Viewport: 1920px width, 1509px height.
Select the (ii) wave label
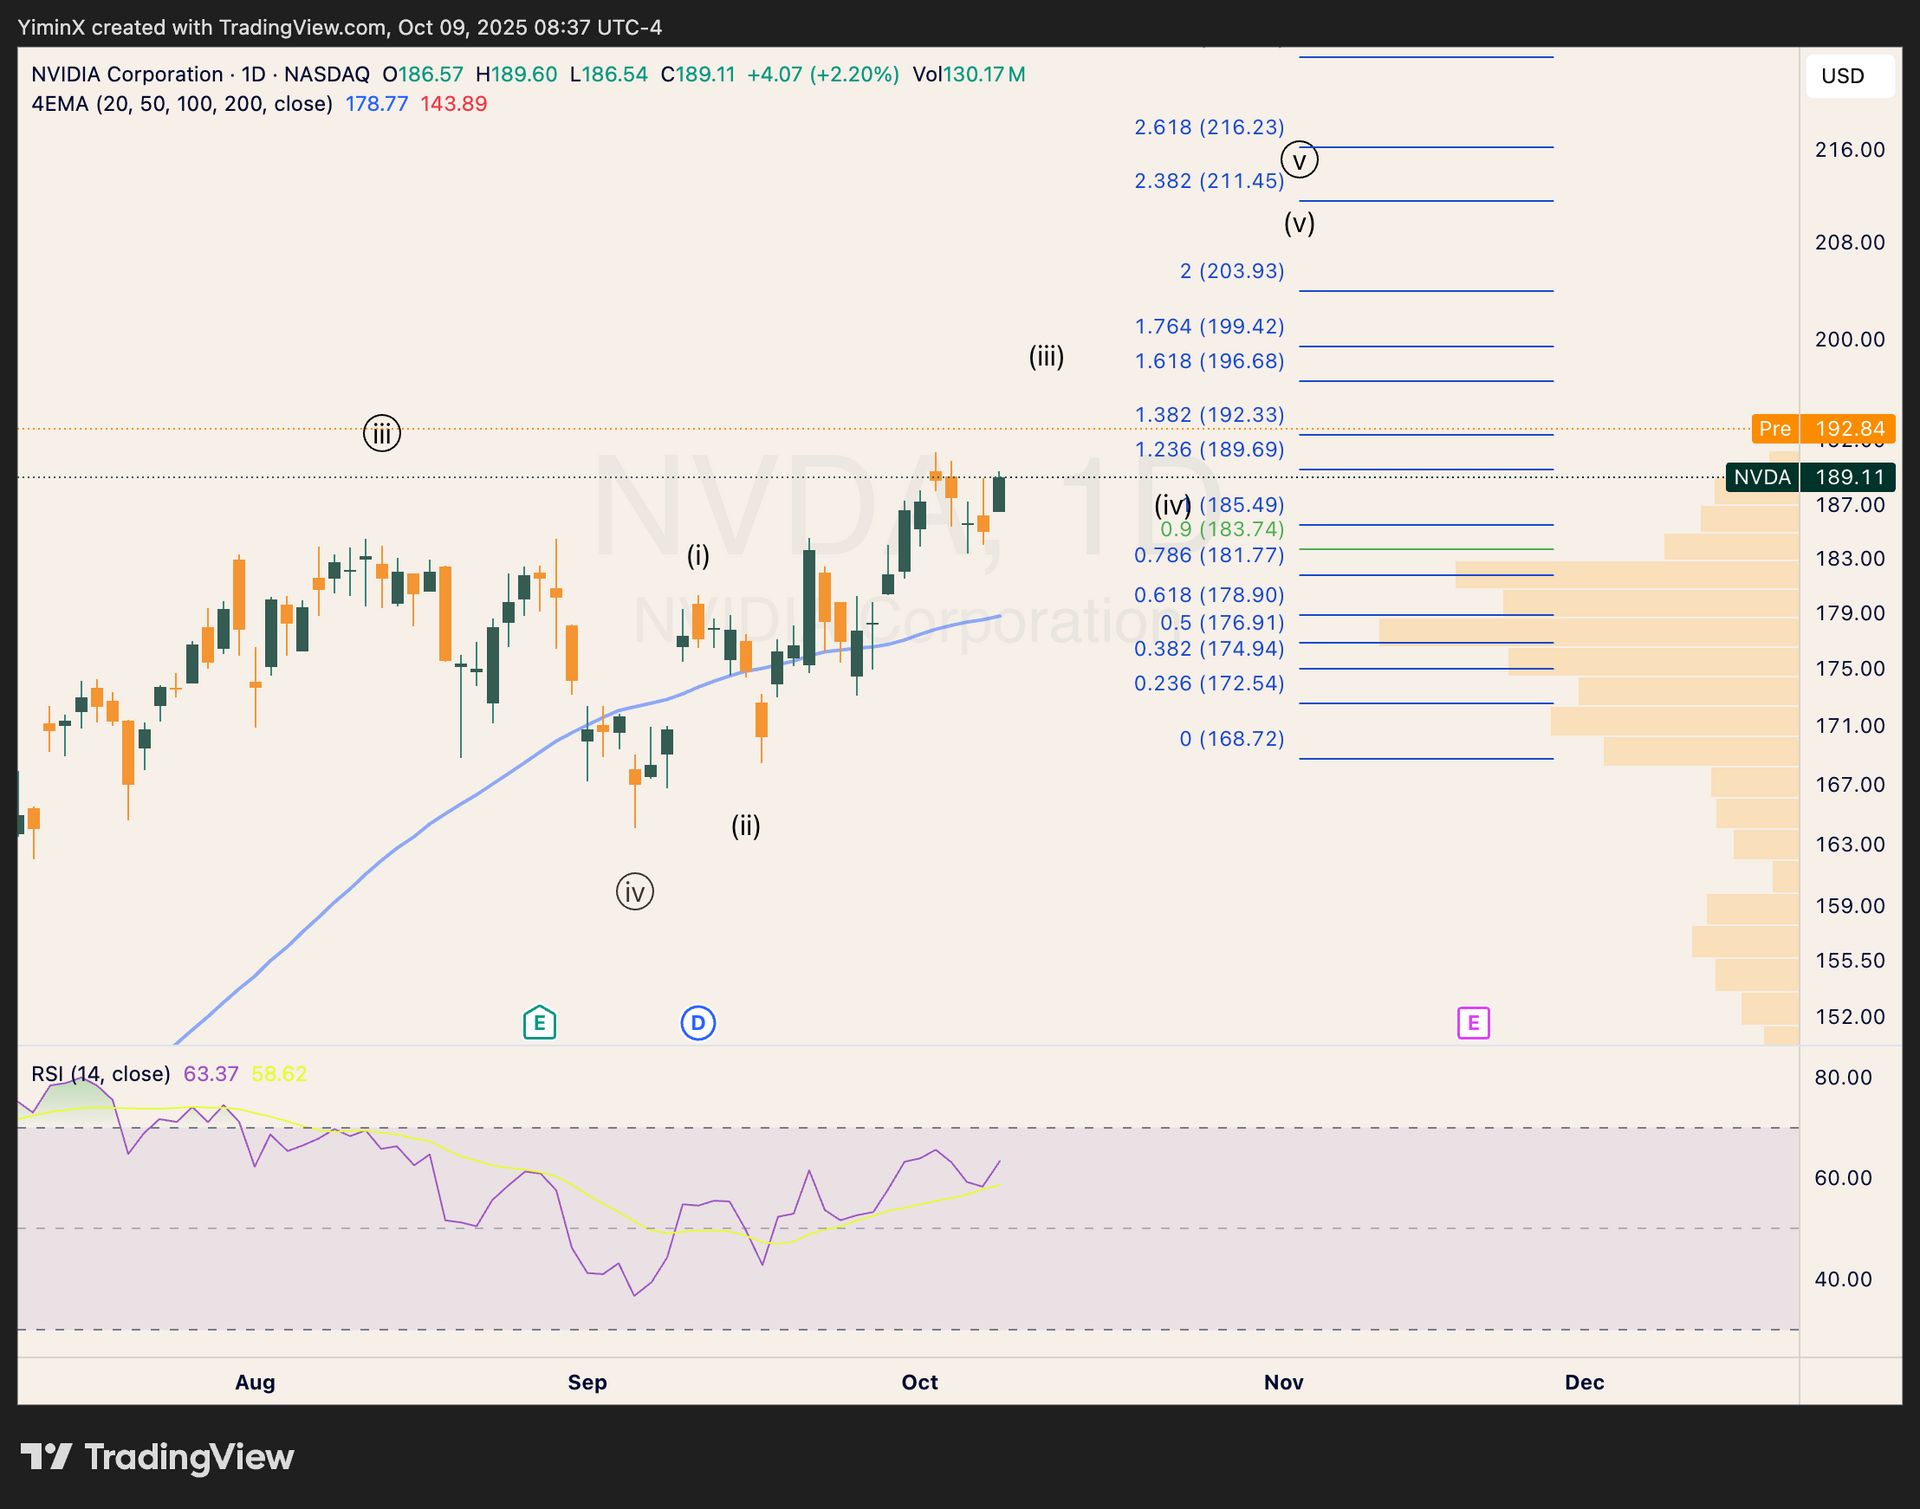pos(746,826)
